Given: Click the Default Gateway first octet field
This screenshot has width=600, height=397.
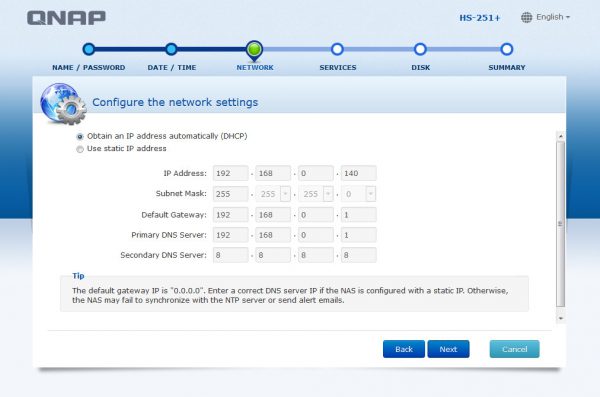Looking at the screenshot, I should (x=231, y=215).
